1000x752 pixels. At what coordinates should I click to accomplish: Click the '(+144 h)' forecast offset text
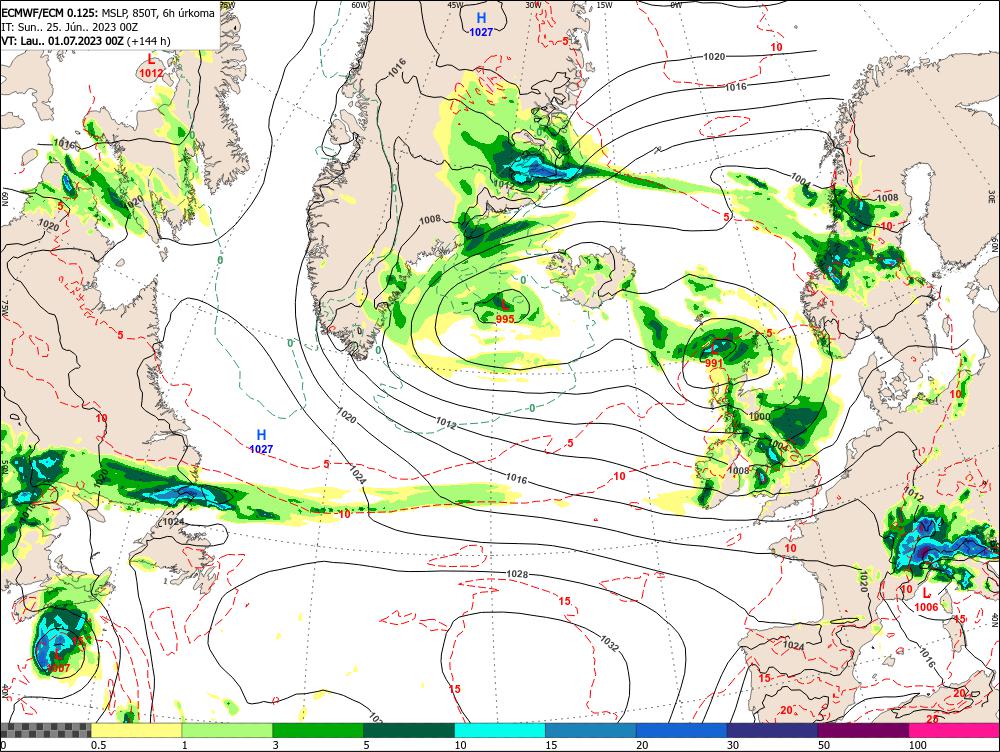[149, 41]
